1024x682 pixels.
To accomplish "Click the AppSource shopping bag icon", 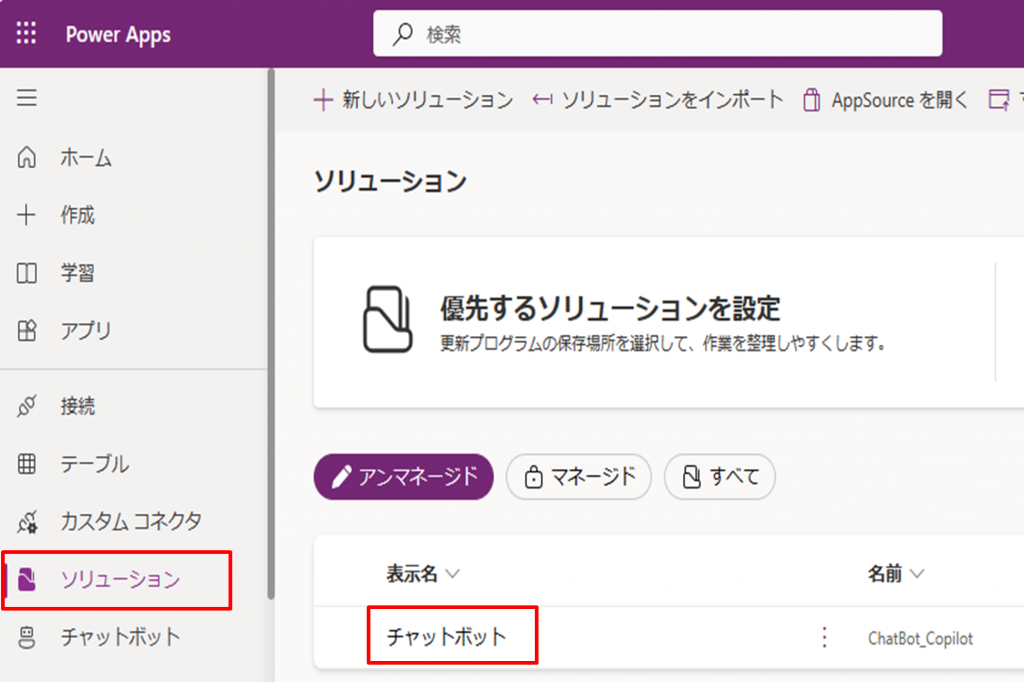I will [x=812, y=100].
